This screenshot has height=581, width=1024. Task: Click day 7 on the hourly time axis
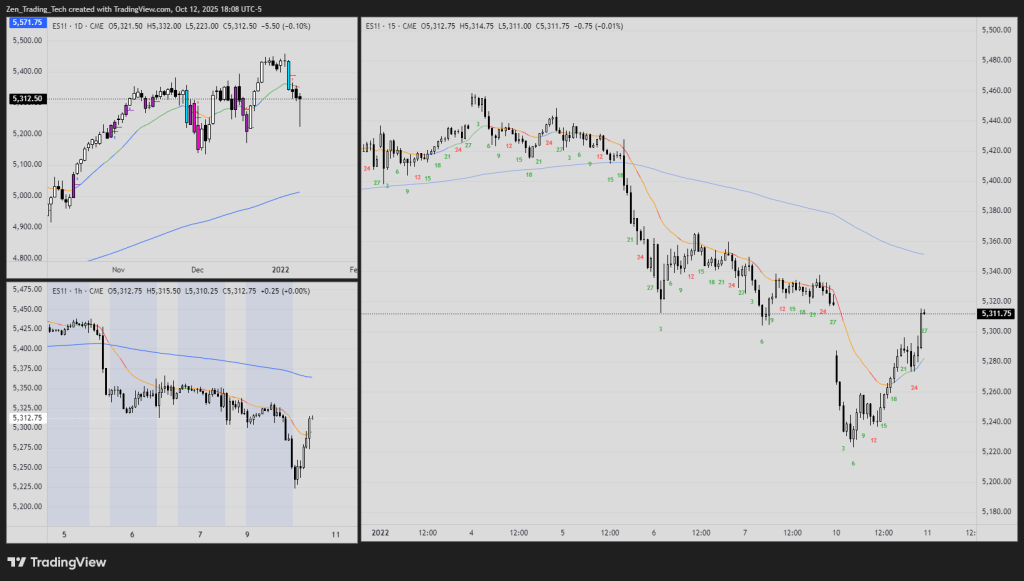coord(200,535)
